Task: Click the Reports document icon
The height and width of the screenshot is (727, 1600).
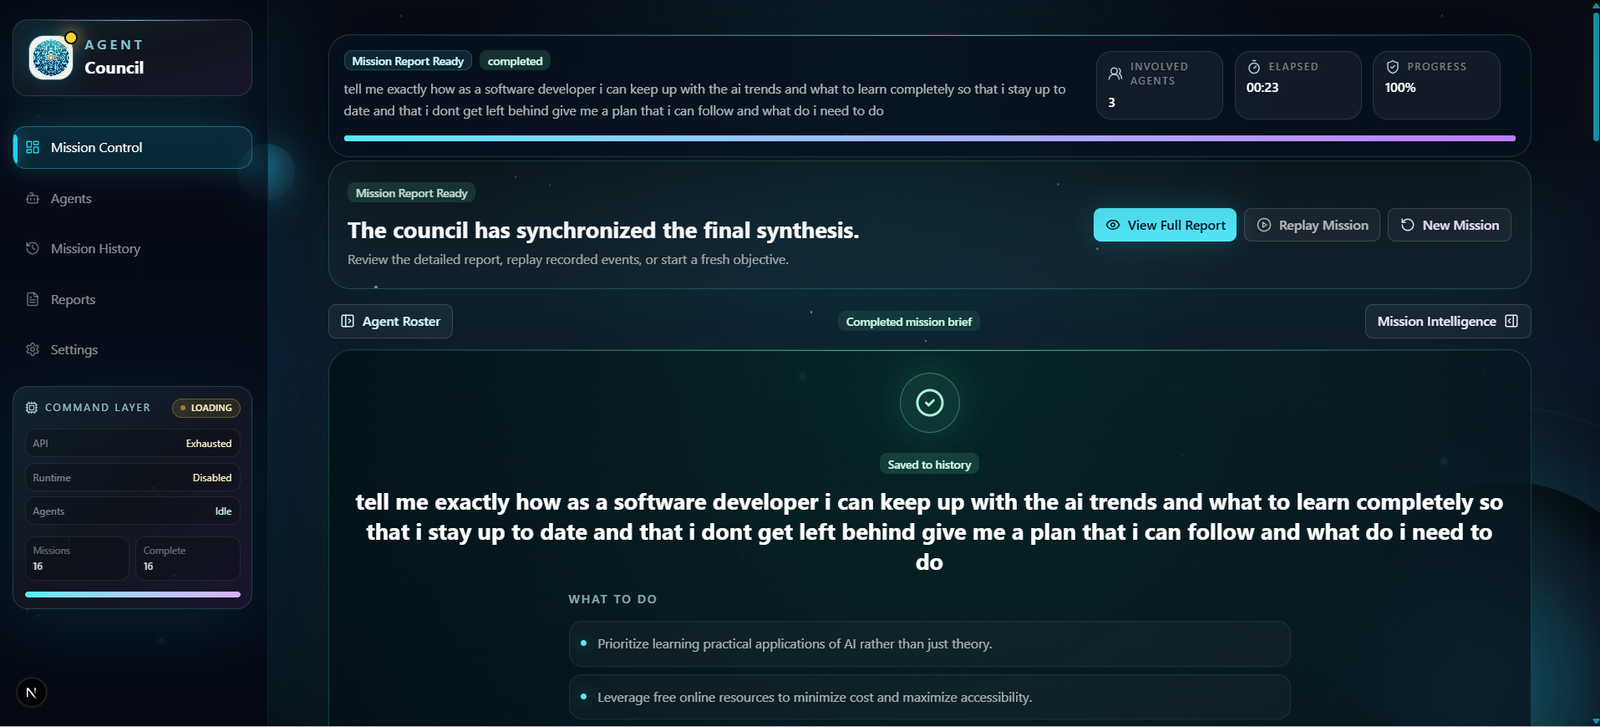Action: pos(32,299)
